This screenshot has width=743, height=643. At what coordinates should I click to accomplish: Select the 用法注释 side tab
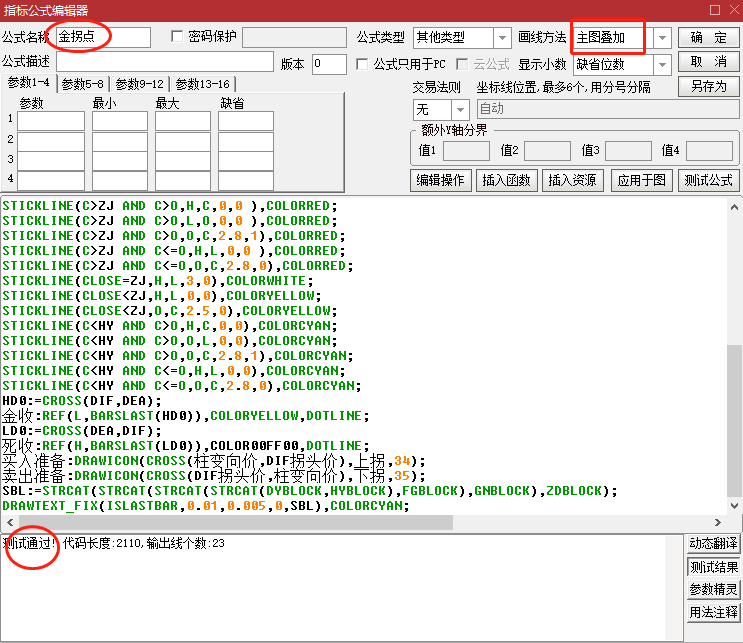tap(713, 612)
